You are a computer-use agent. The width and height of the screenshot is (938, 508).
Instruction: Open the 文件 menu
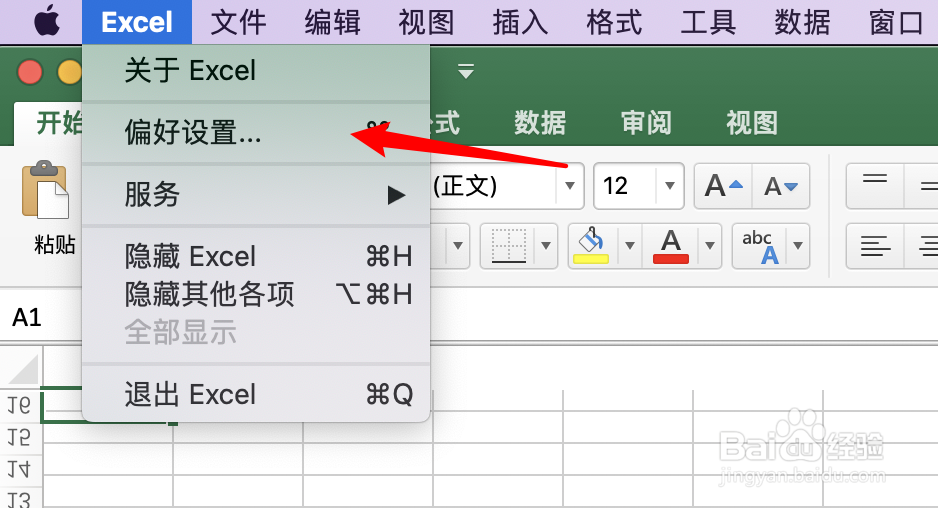pos(238,23)
